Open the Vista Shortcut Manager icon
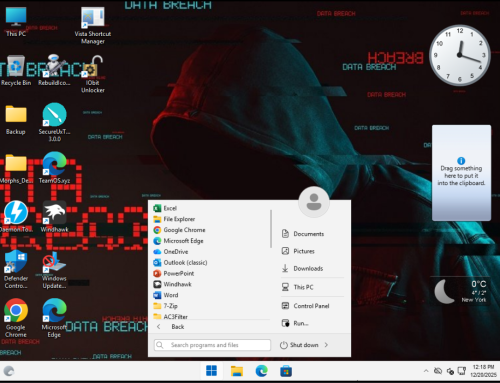 [93, 26]
